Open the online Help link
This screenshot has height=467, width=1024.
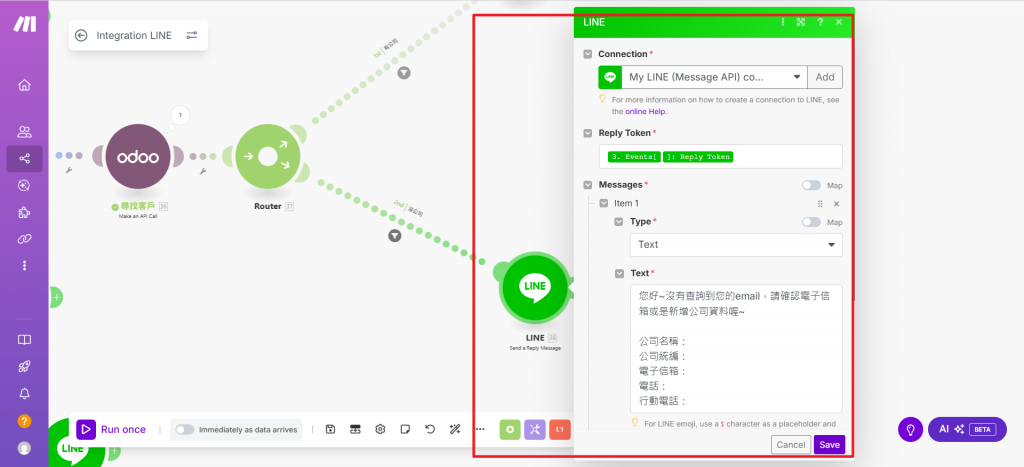pos(645,112)
